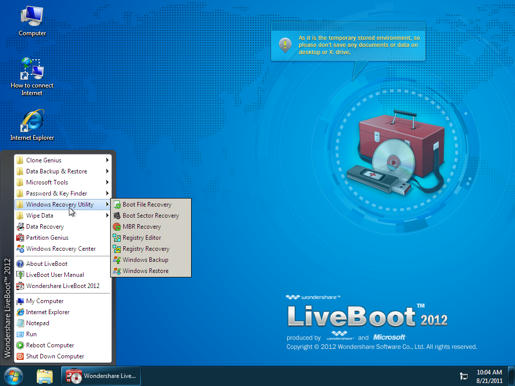Viewport: 515px width, 386px height.
Task: Click the Microsoft Tools folder icon
Action: [20, 182]
